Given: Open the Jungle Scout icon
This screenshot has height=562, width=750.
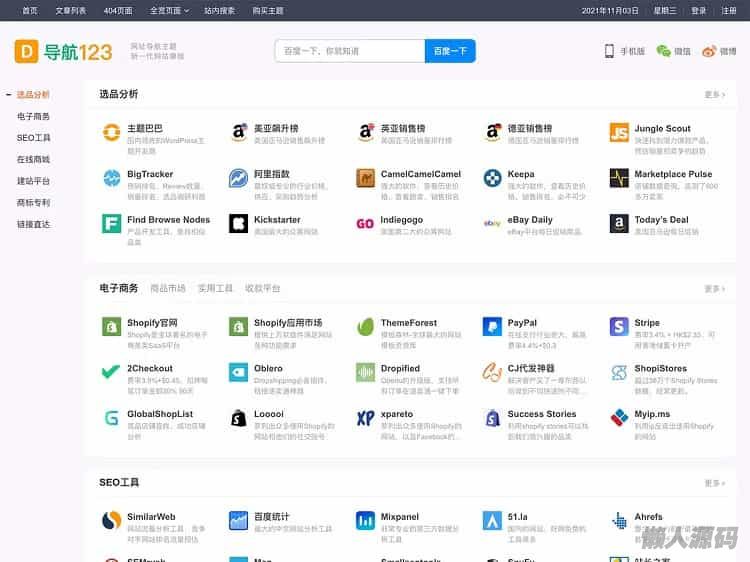Looking at the screenshot, I should (619, 132).
